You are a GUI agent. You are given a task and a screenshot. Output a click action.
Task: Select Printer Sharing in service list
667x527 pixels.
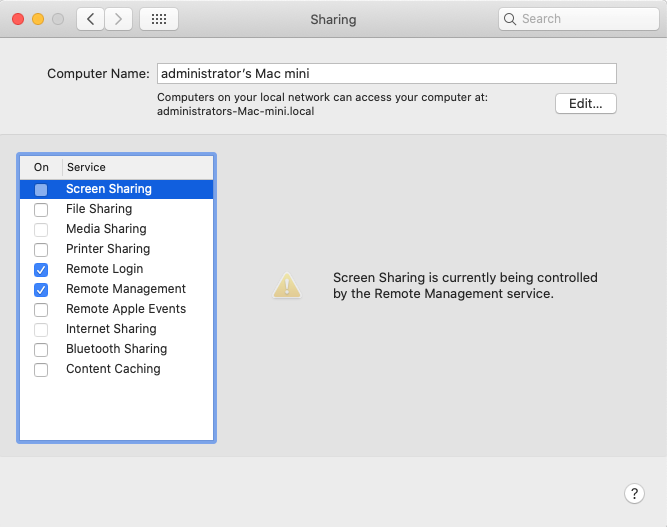coord(117,249)
